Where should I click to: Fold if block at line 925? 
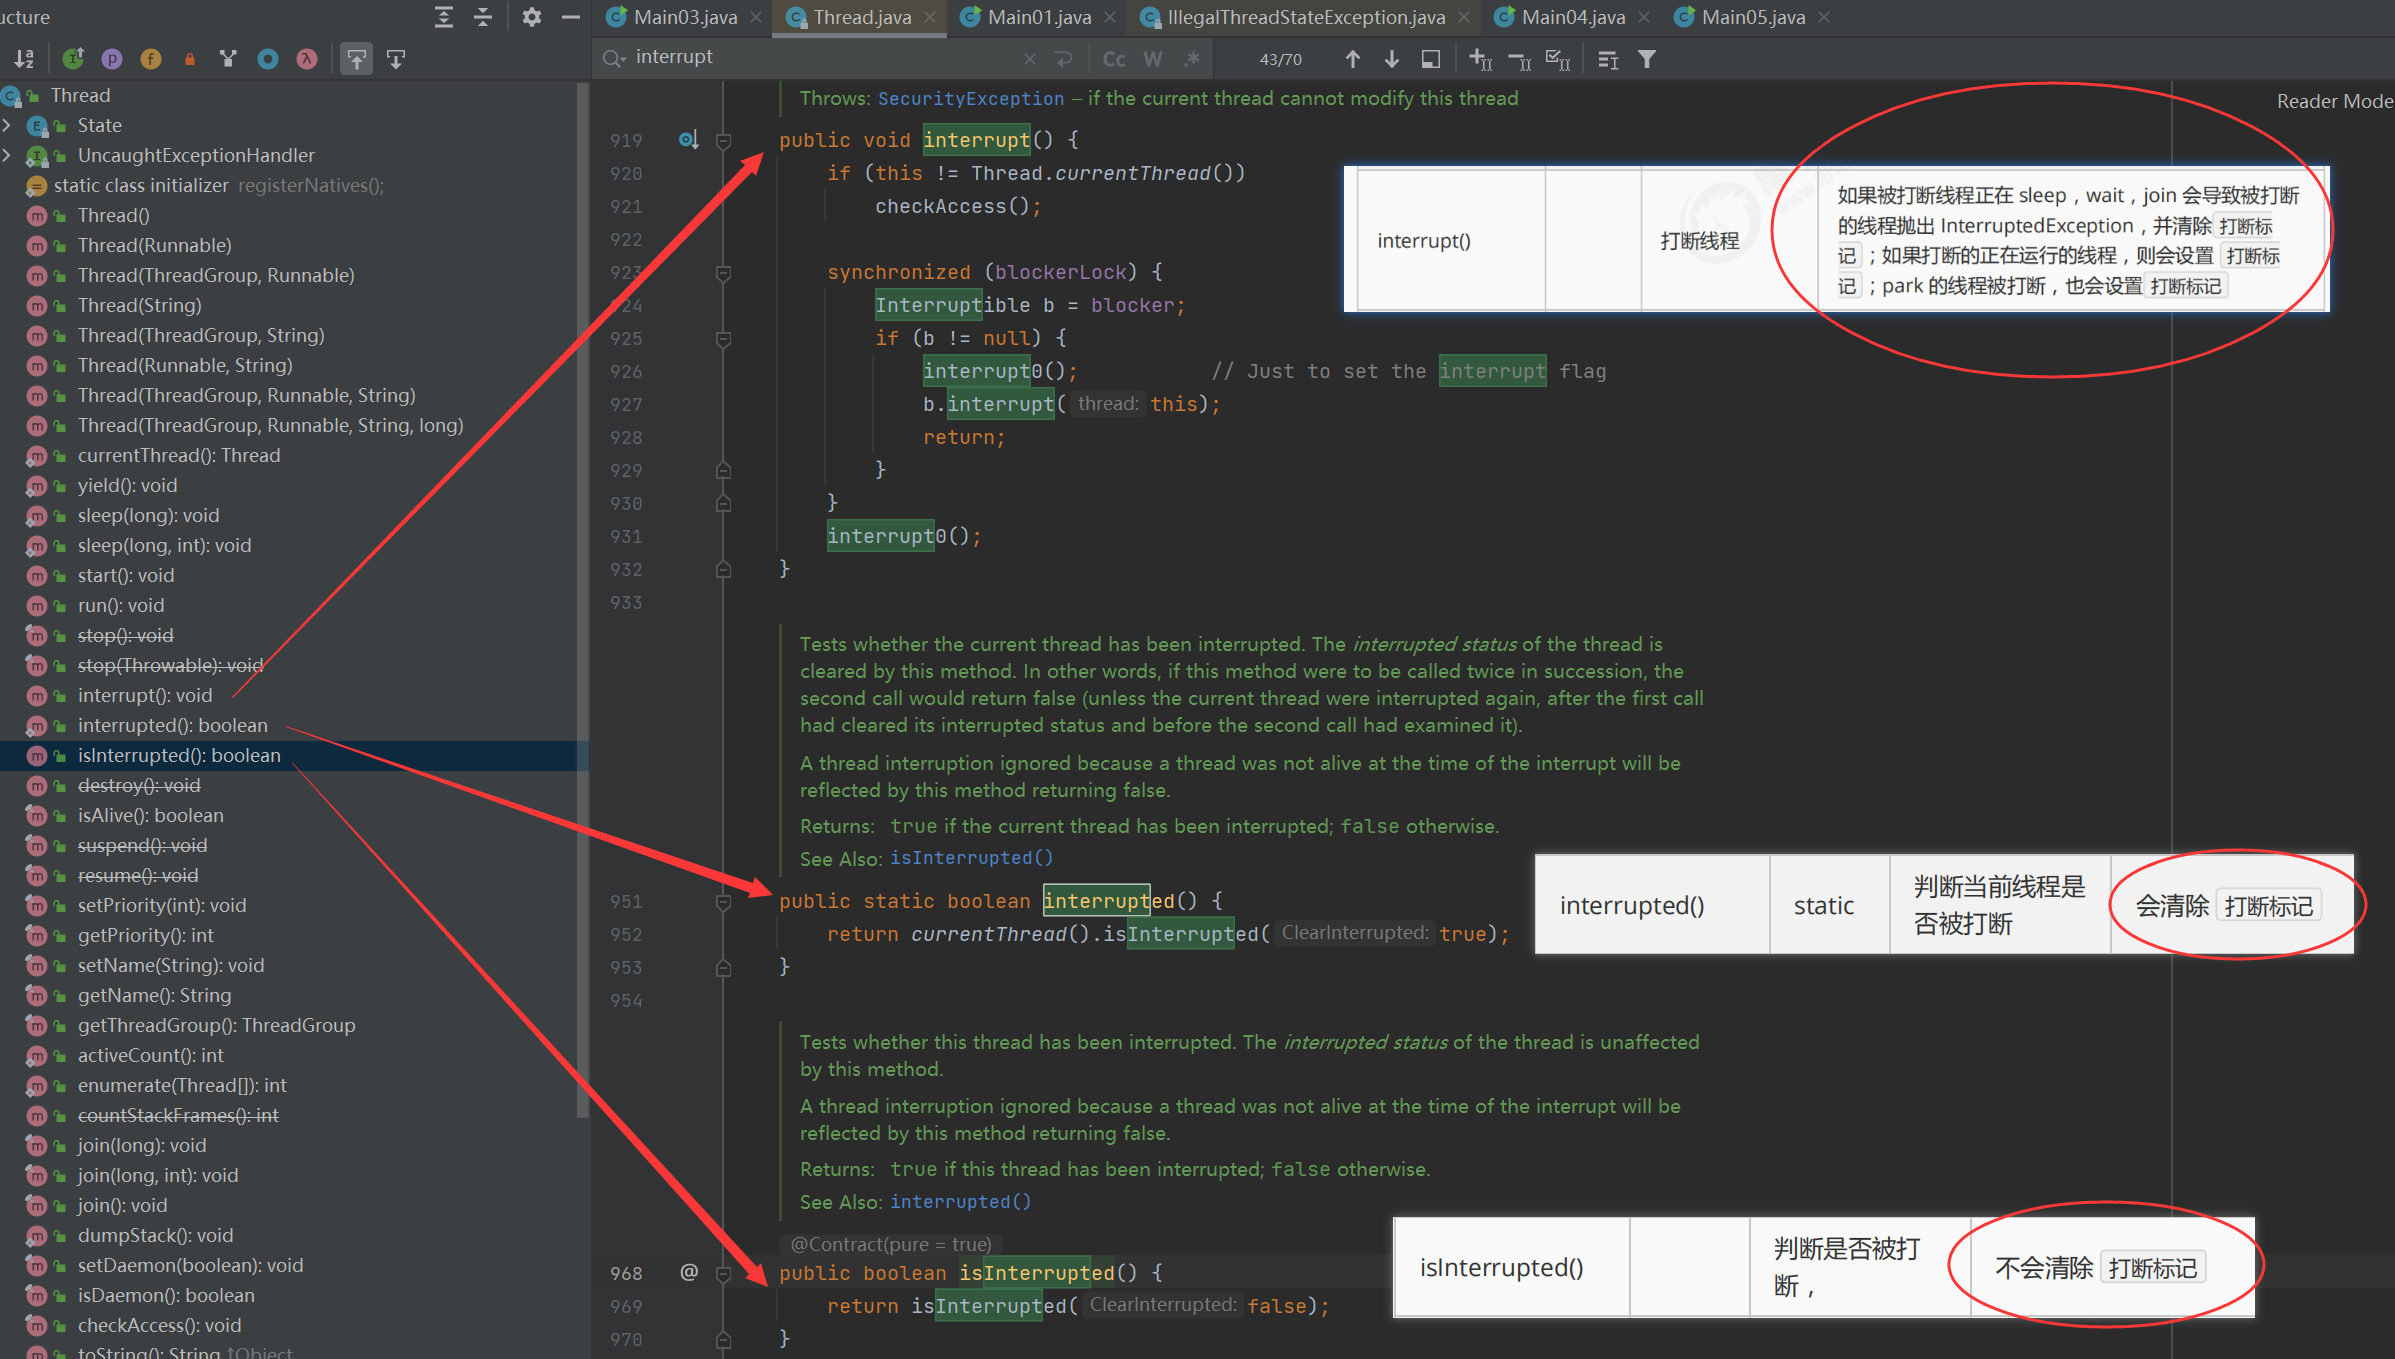(x=723, y=338)
